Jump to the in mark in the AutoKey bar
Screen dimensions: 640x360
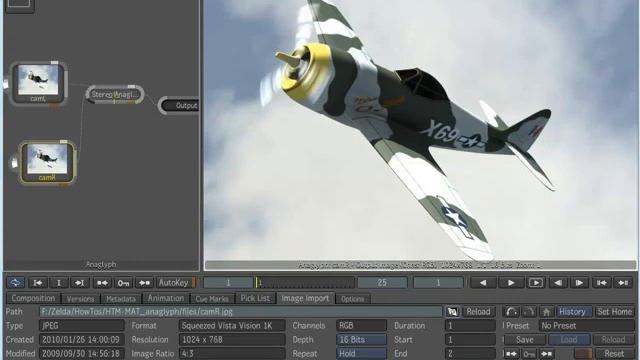click(38, 282)
